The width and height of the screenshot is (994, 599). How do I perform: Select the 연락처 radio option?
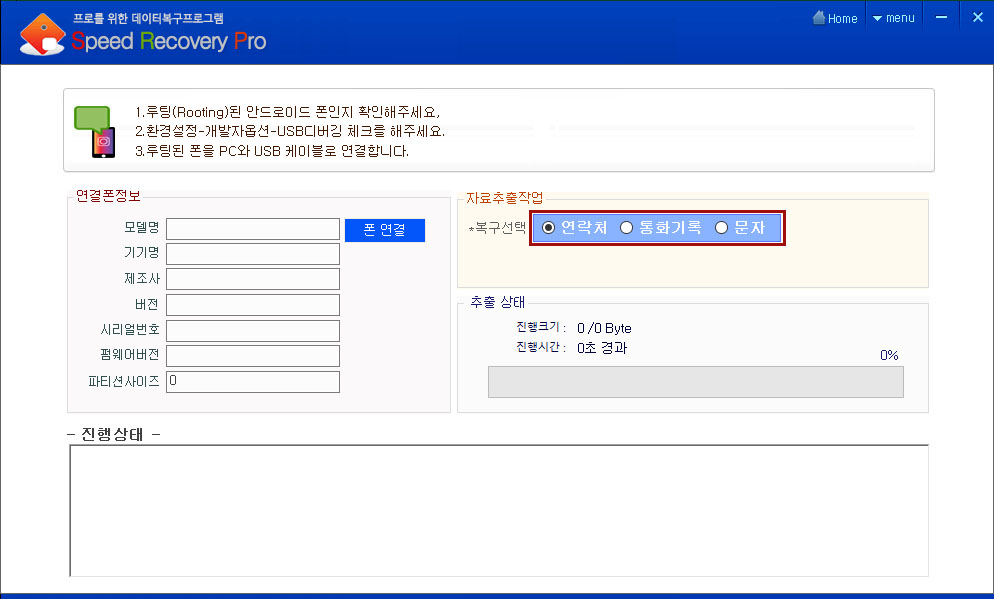click(x=549, y=228)
